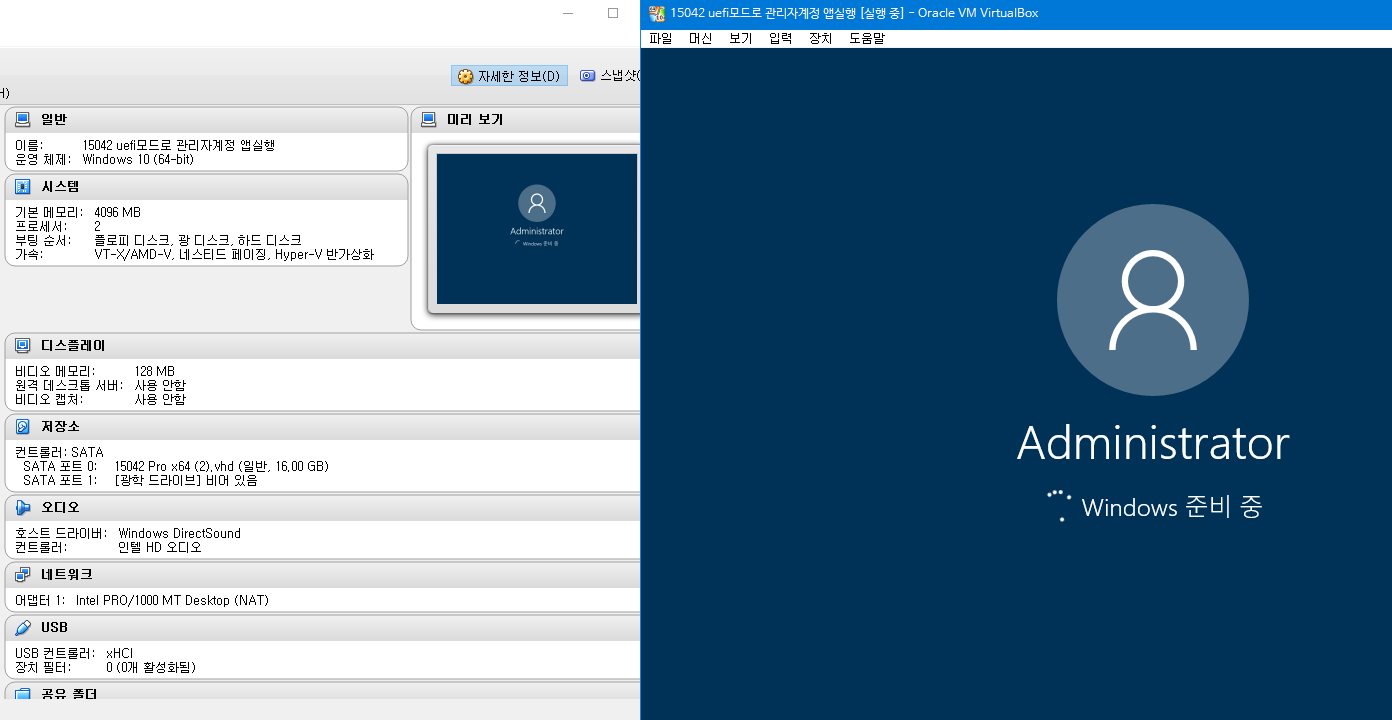The image size is (1392, 720).
Task: Click the VM preview thumbnail
Action: point(537,229)
